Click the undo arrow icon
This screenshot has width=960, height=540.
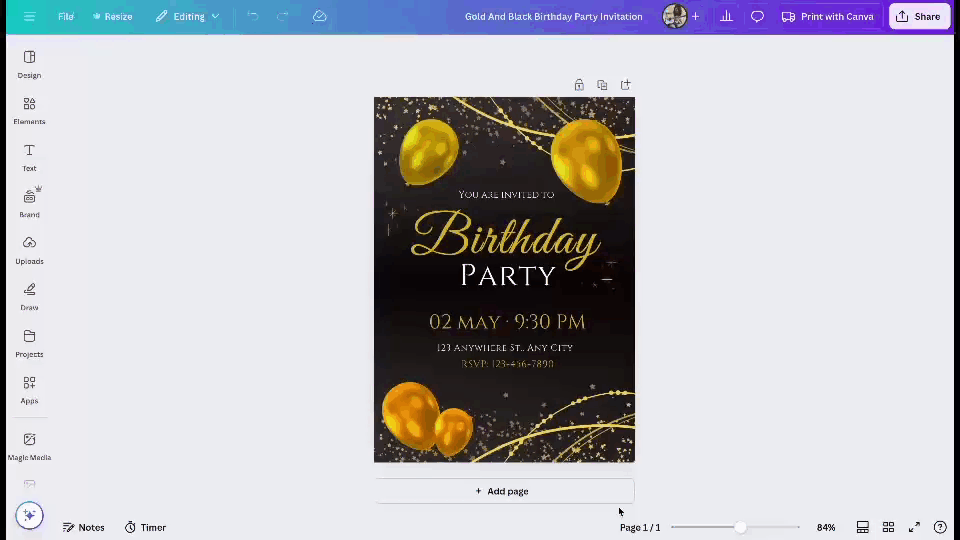coord(253,17)
